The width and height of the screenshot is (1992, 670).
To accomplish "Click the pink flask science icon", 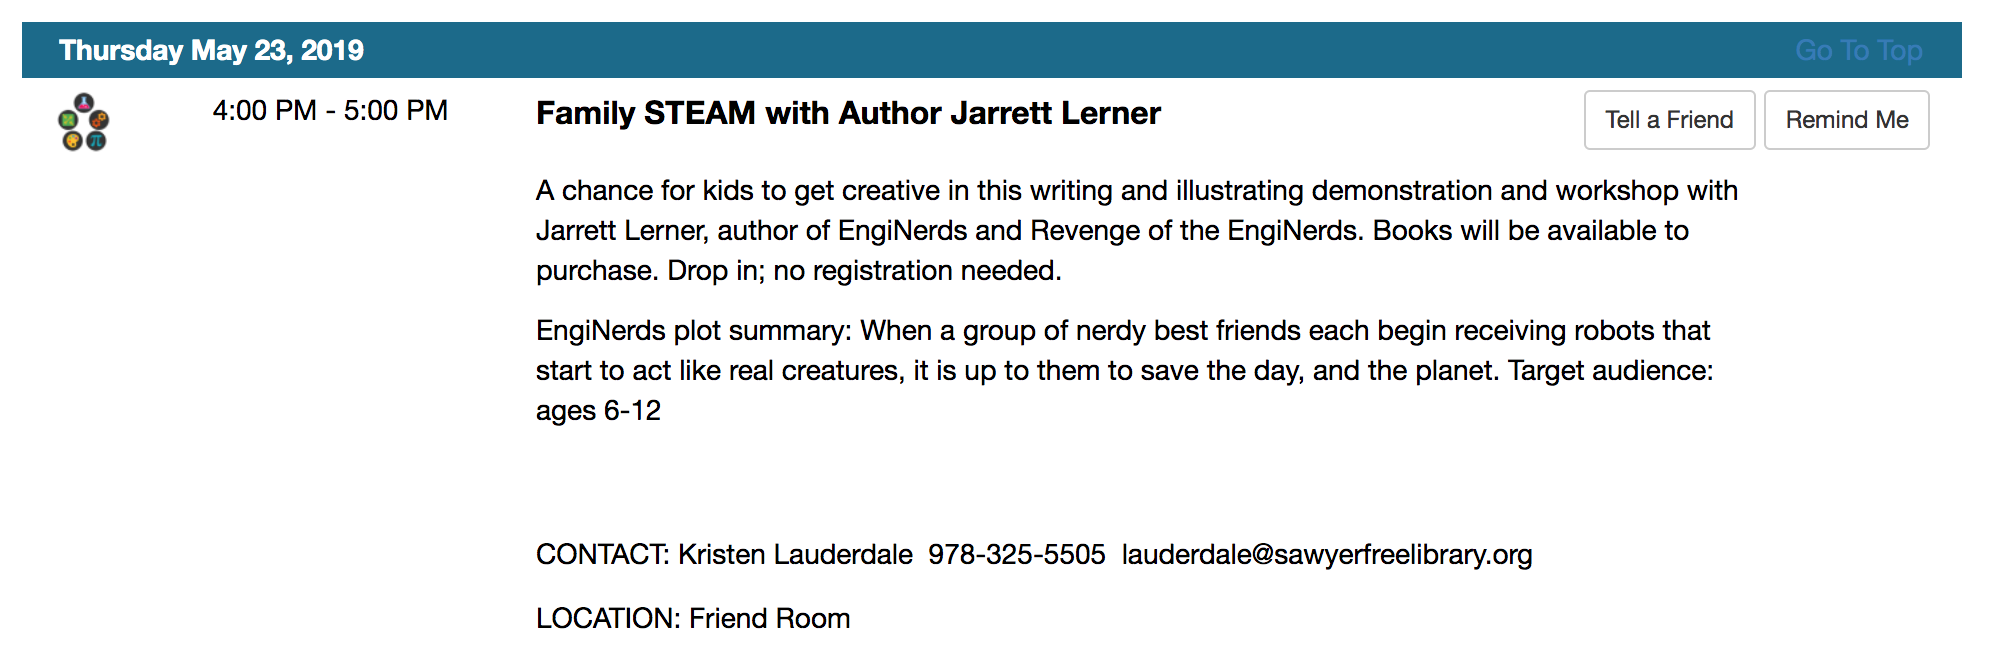I will click(x=84, y=102).
